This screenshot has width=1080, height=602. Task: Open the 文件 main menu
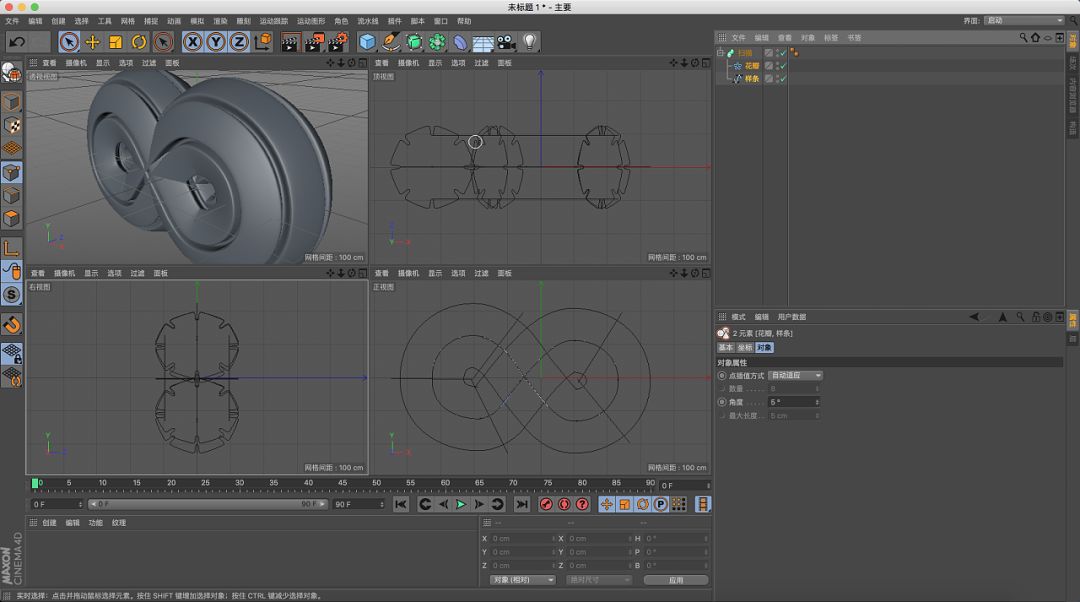[x=12, y=21]
